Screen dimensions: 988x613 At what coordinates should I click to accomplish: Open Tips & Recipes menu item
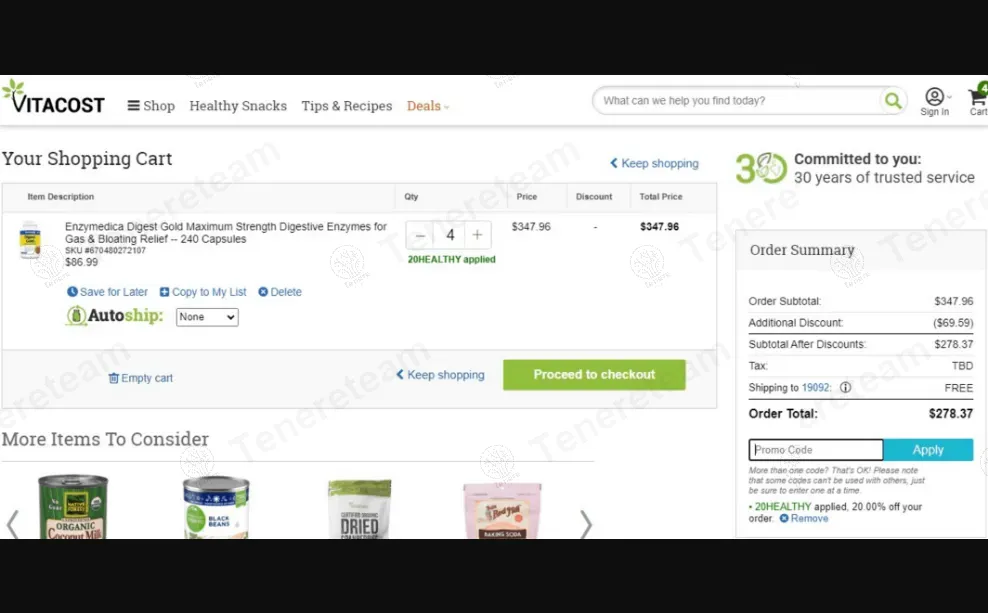tap(347, 106)
